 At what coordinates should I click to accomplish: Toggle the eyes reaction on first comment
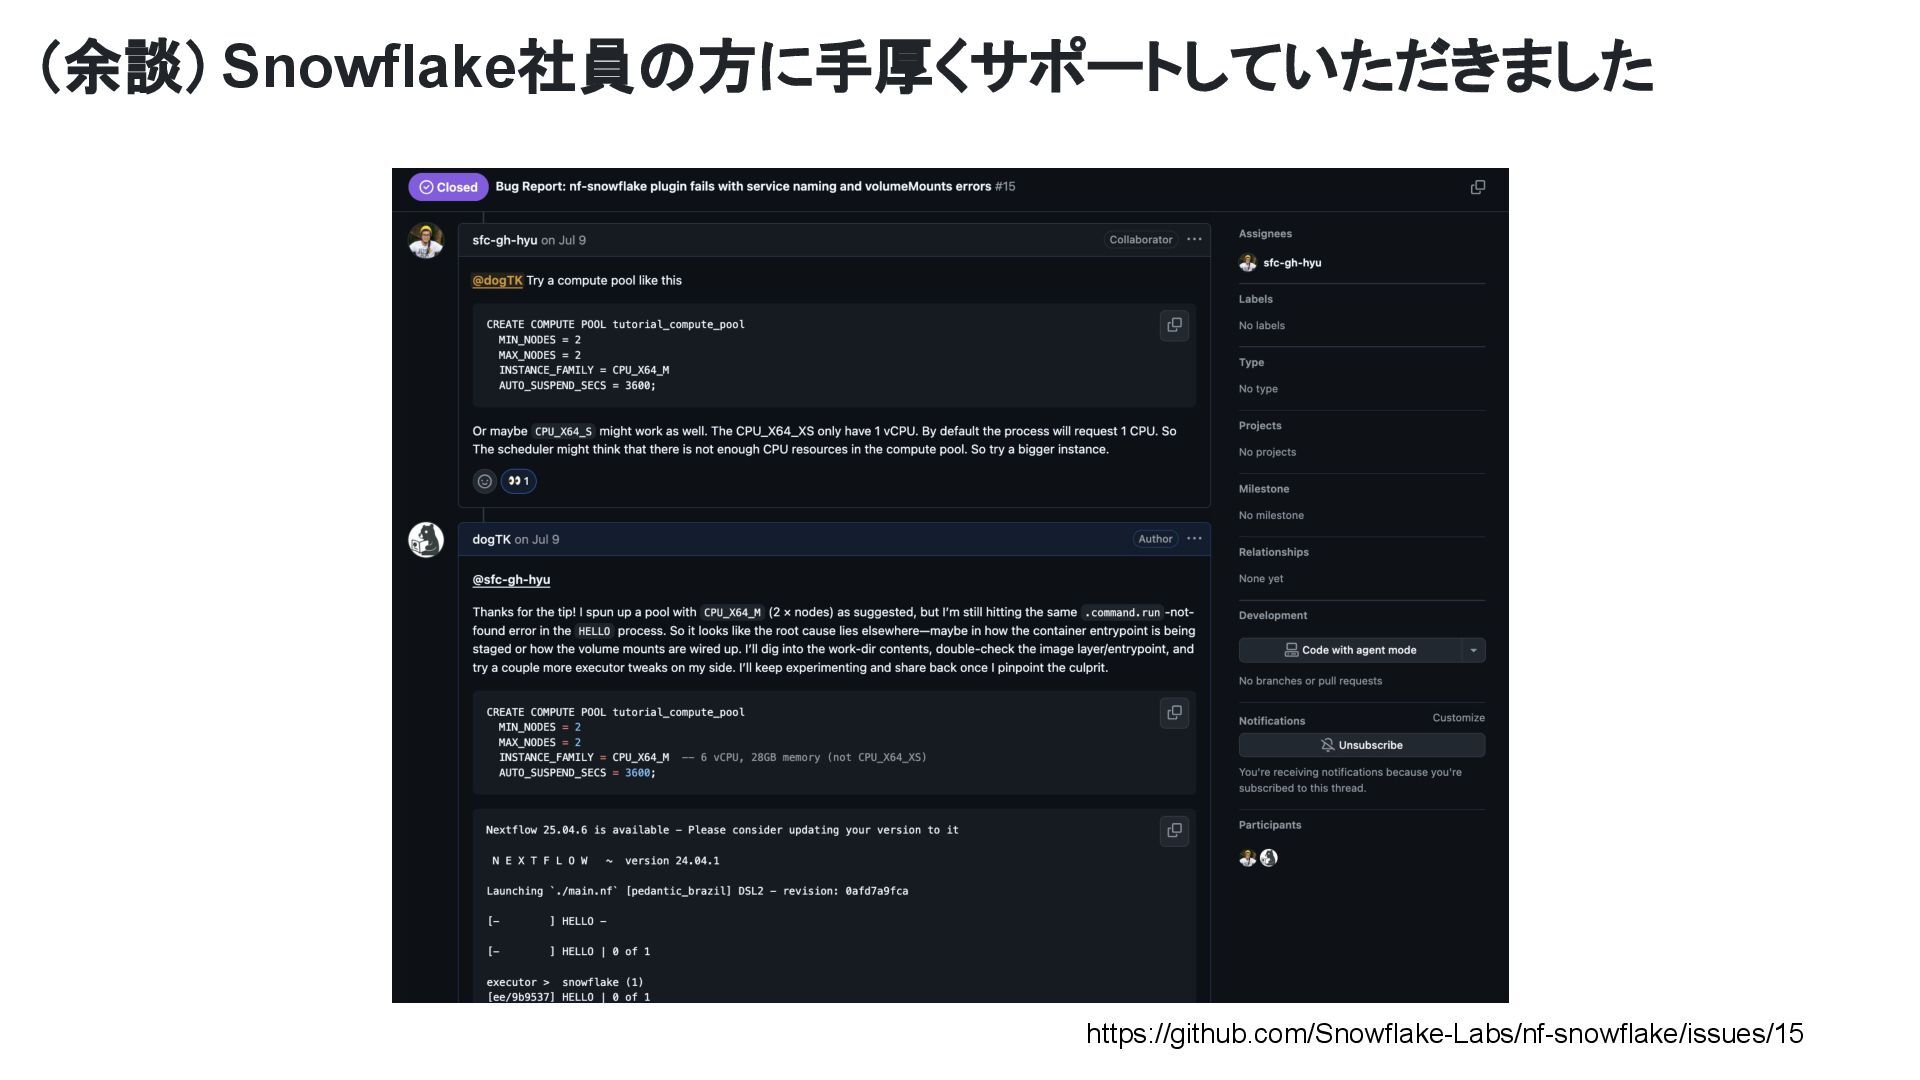[518, 481]
